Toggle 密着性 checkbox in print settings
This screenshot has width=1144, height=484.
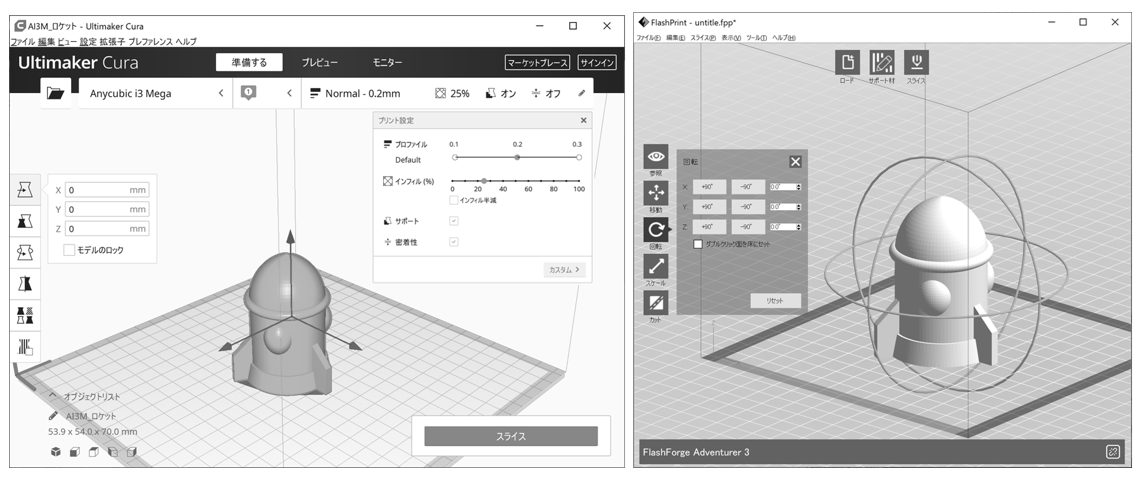coord(453,242)
